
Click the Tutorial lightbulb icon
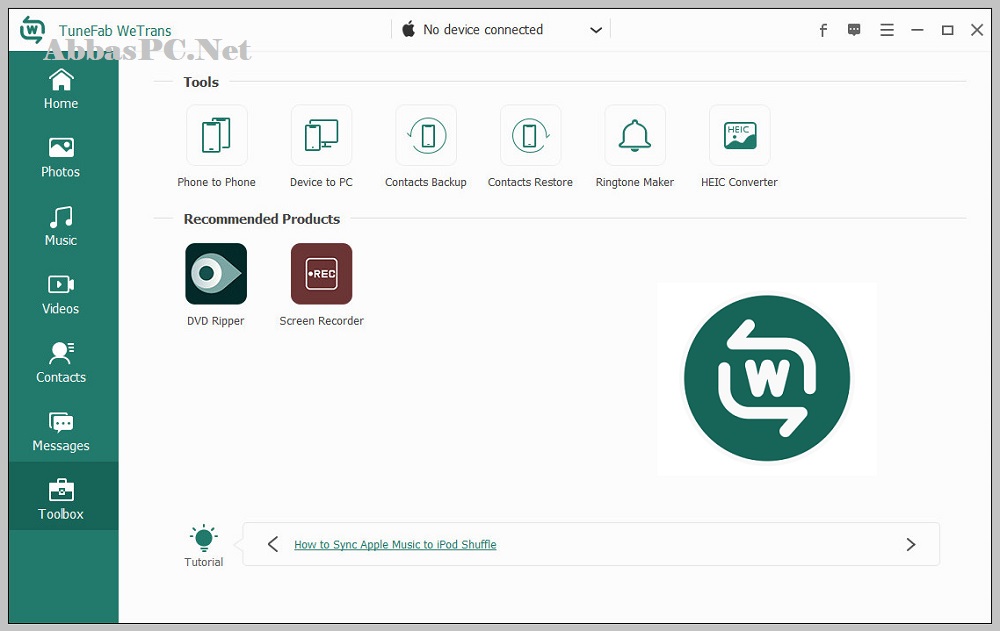203,538
